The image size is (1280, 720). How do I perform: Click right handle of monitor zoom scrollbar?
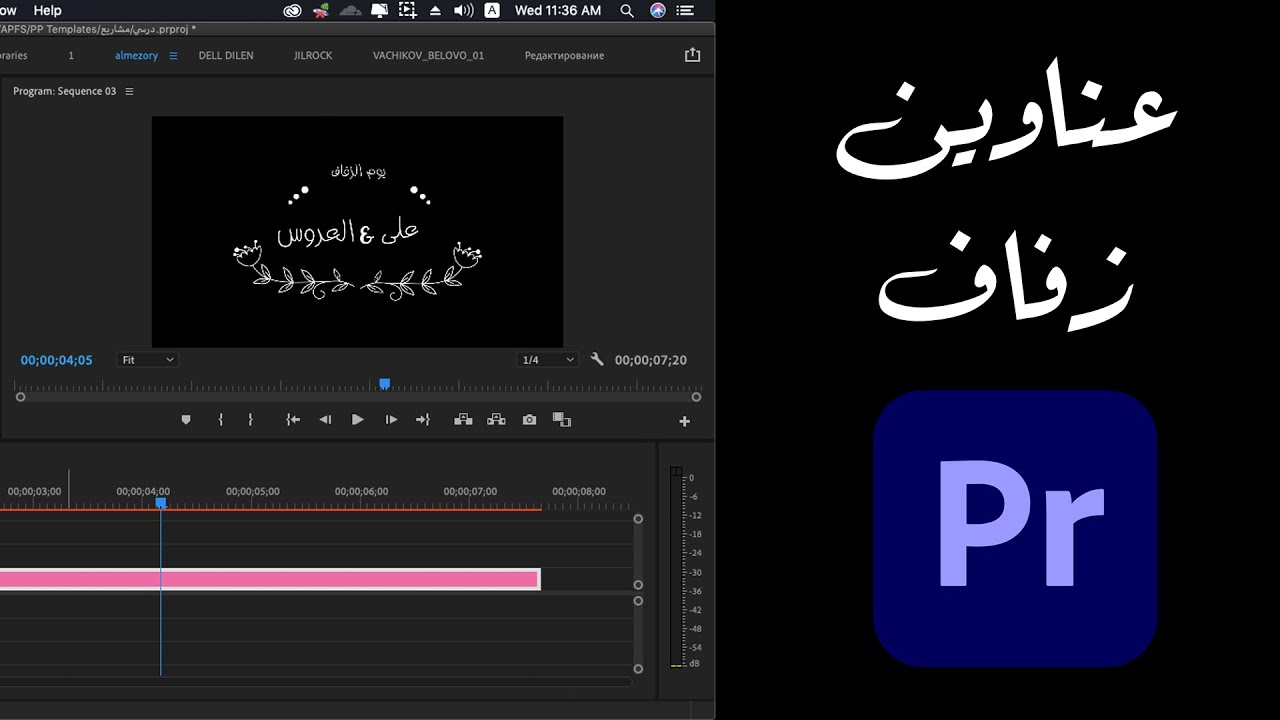tap(696, 397)
